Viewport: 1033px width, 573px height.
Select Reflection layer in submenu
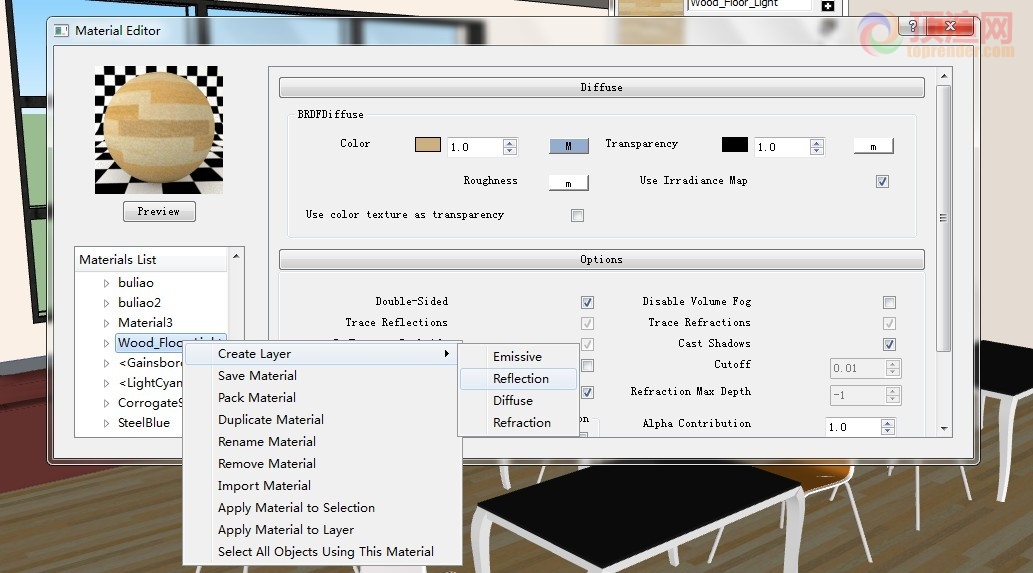tap(518, 379)
